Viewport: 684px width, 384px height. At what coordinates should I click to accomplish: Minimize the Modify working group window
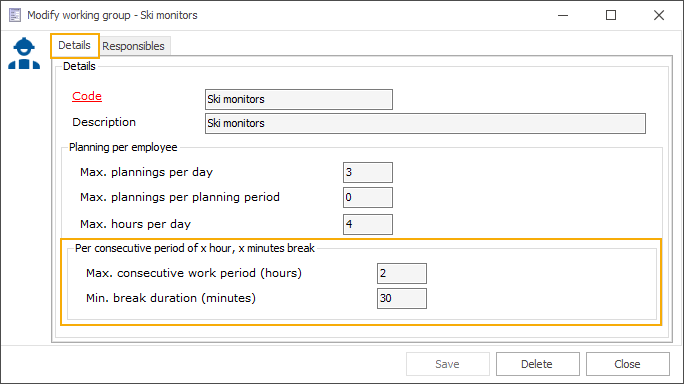pyautogui.click(x=563, y=15)
